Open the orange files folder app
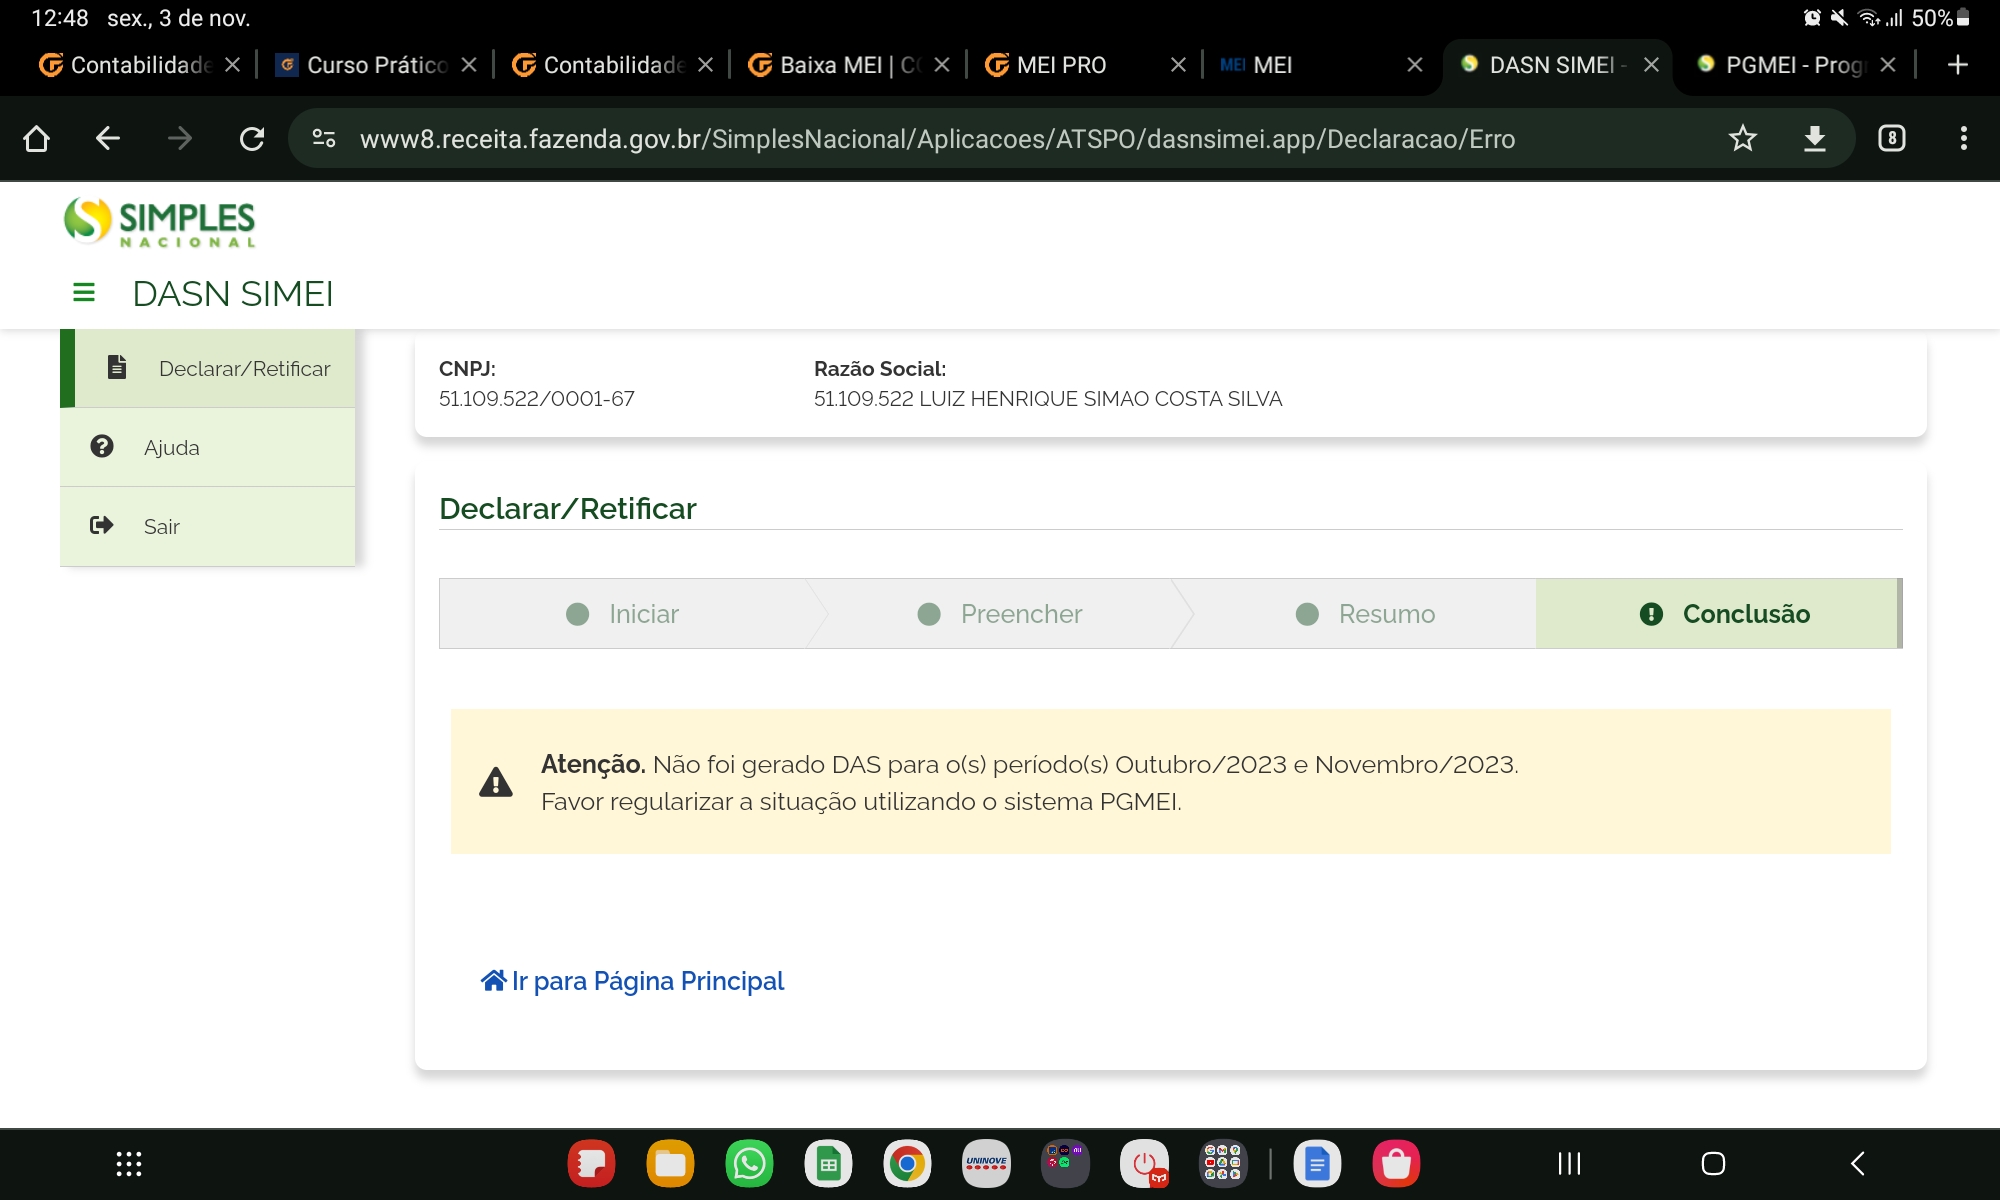 coord(670,1164)
